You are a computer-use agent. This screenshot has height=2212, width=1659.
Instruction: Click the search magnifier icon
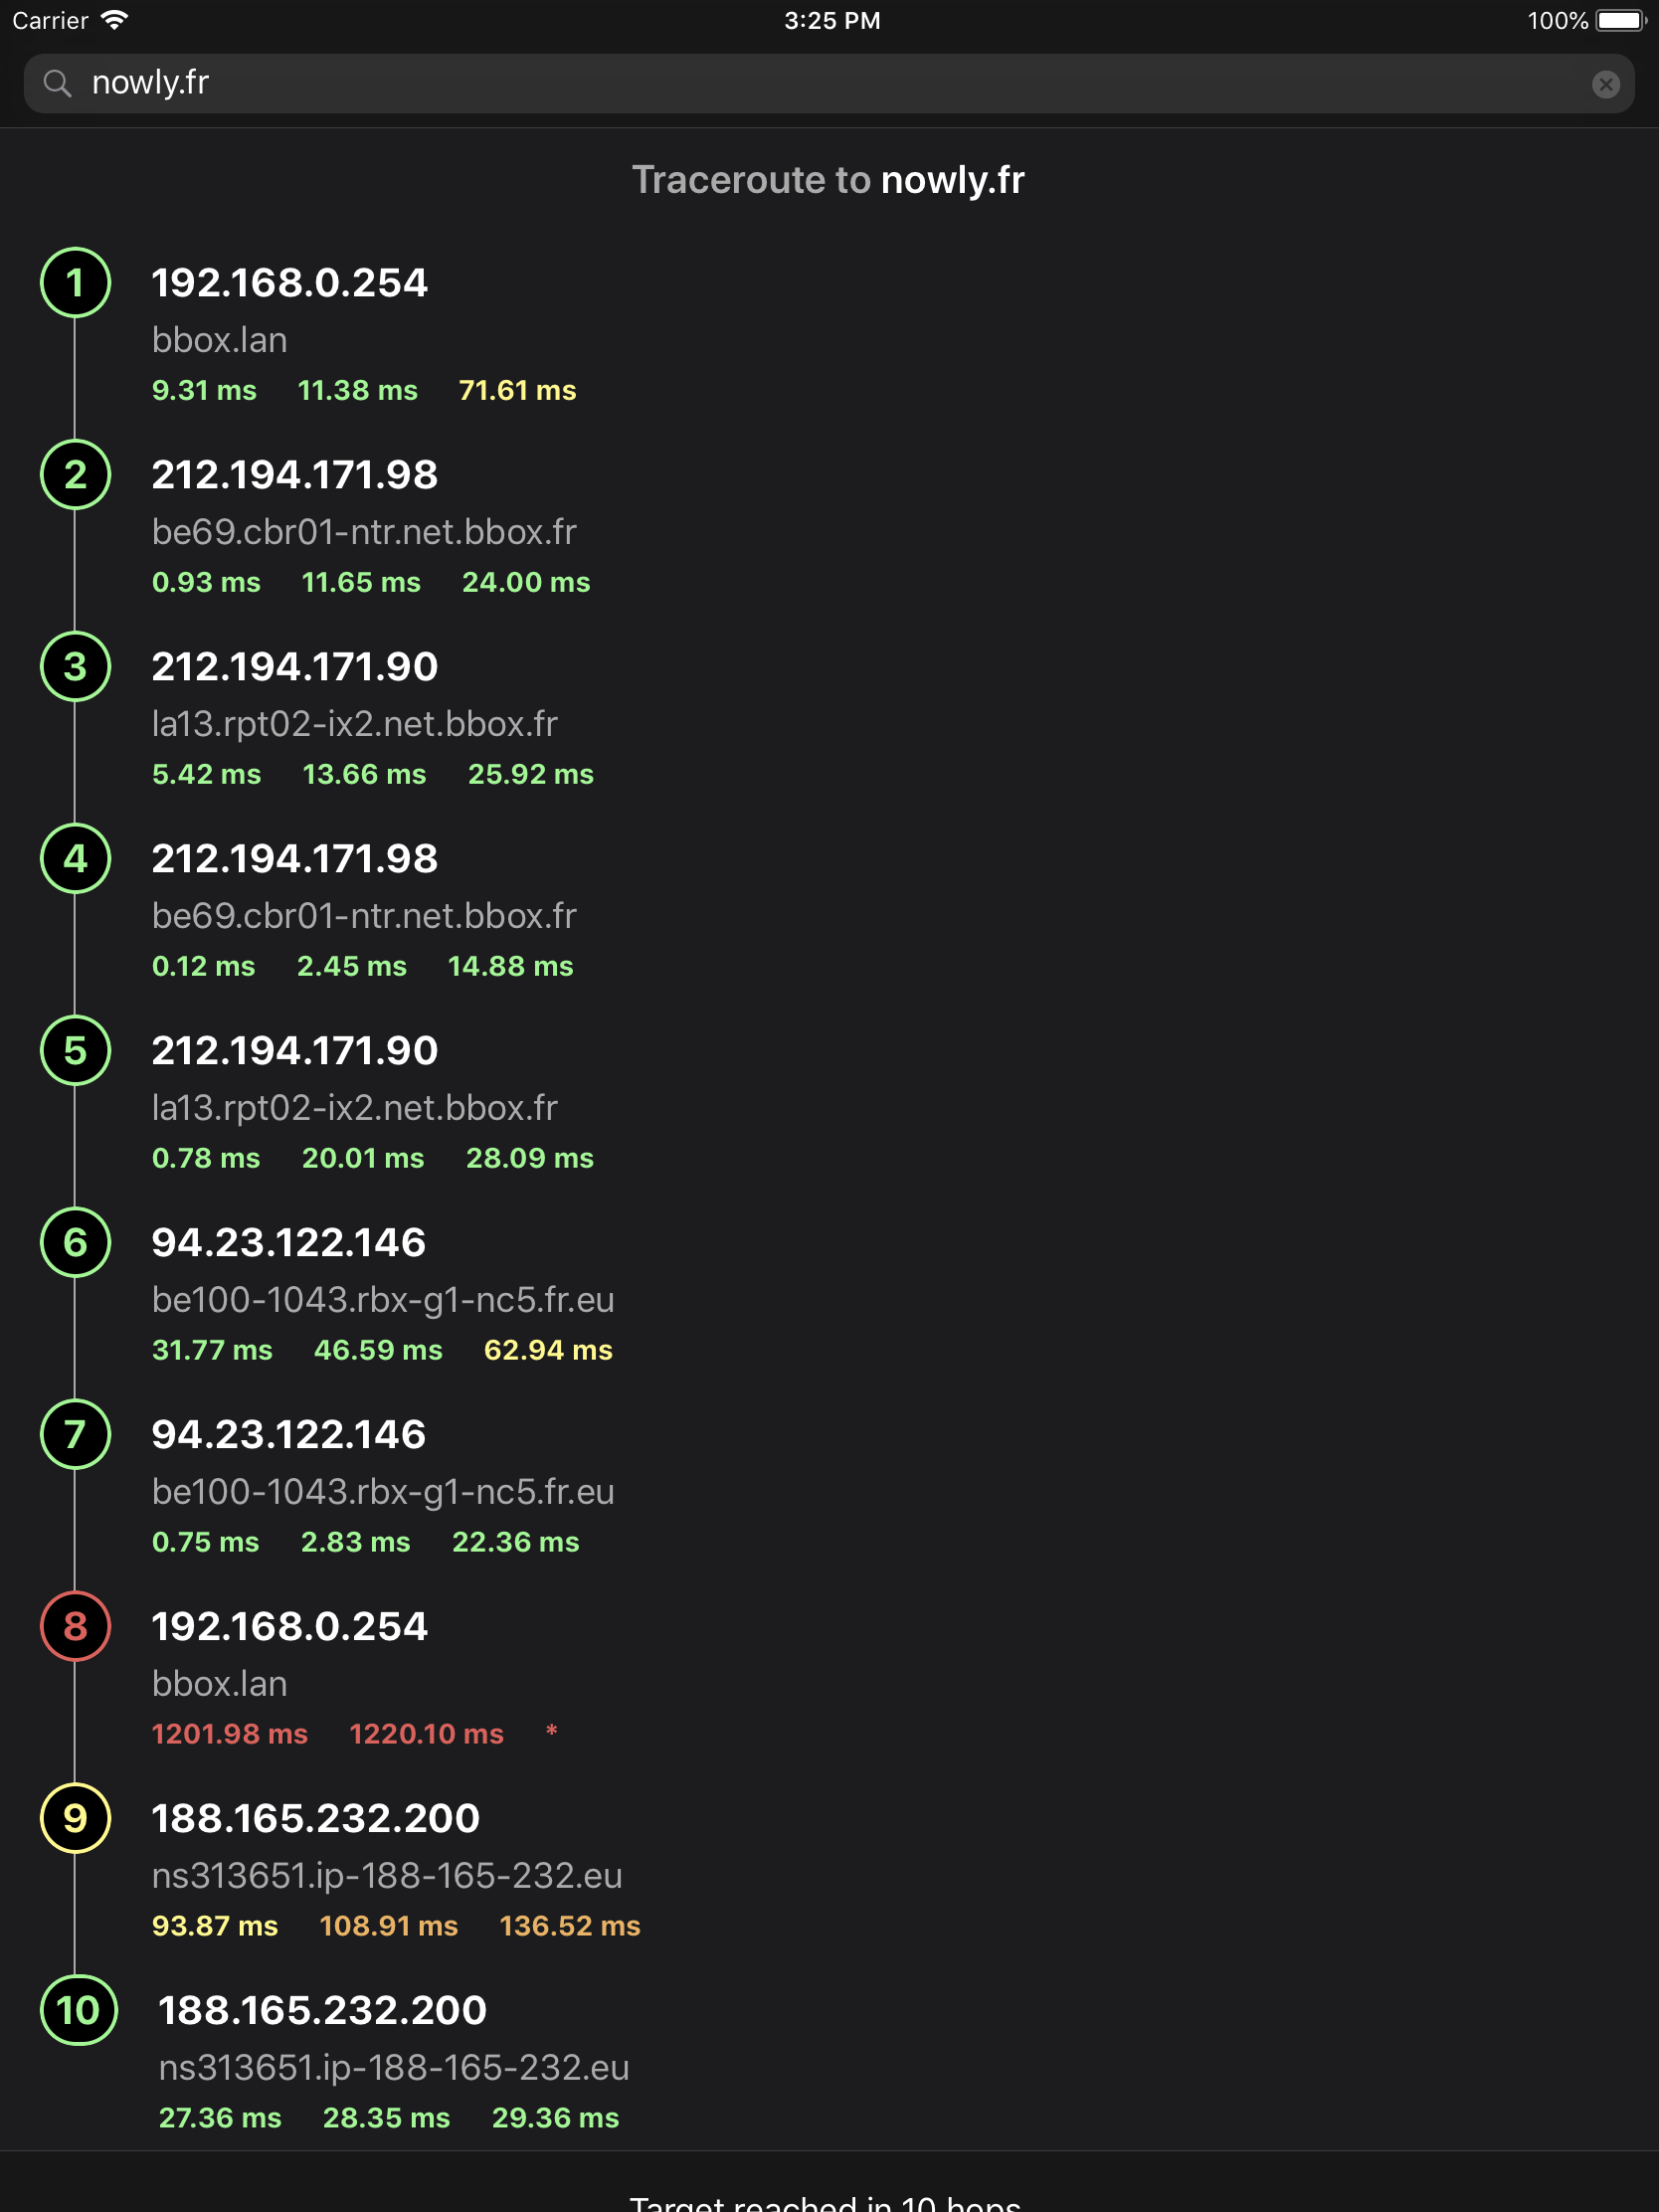(58, 83)
